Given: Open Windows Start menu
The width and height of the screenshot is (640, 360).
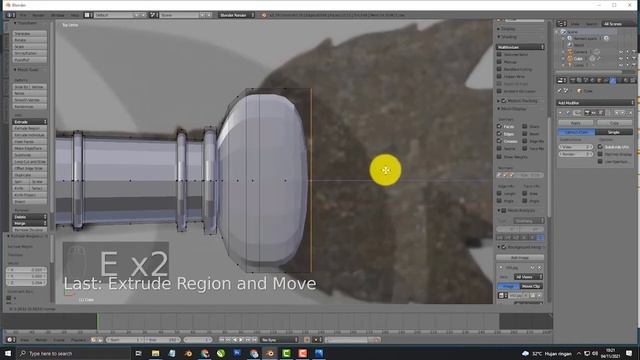Looking at the screenshot, I should 8,353.
